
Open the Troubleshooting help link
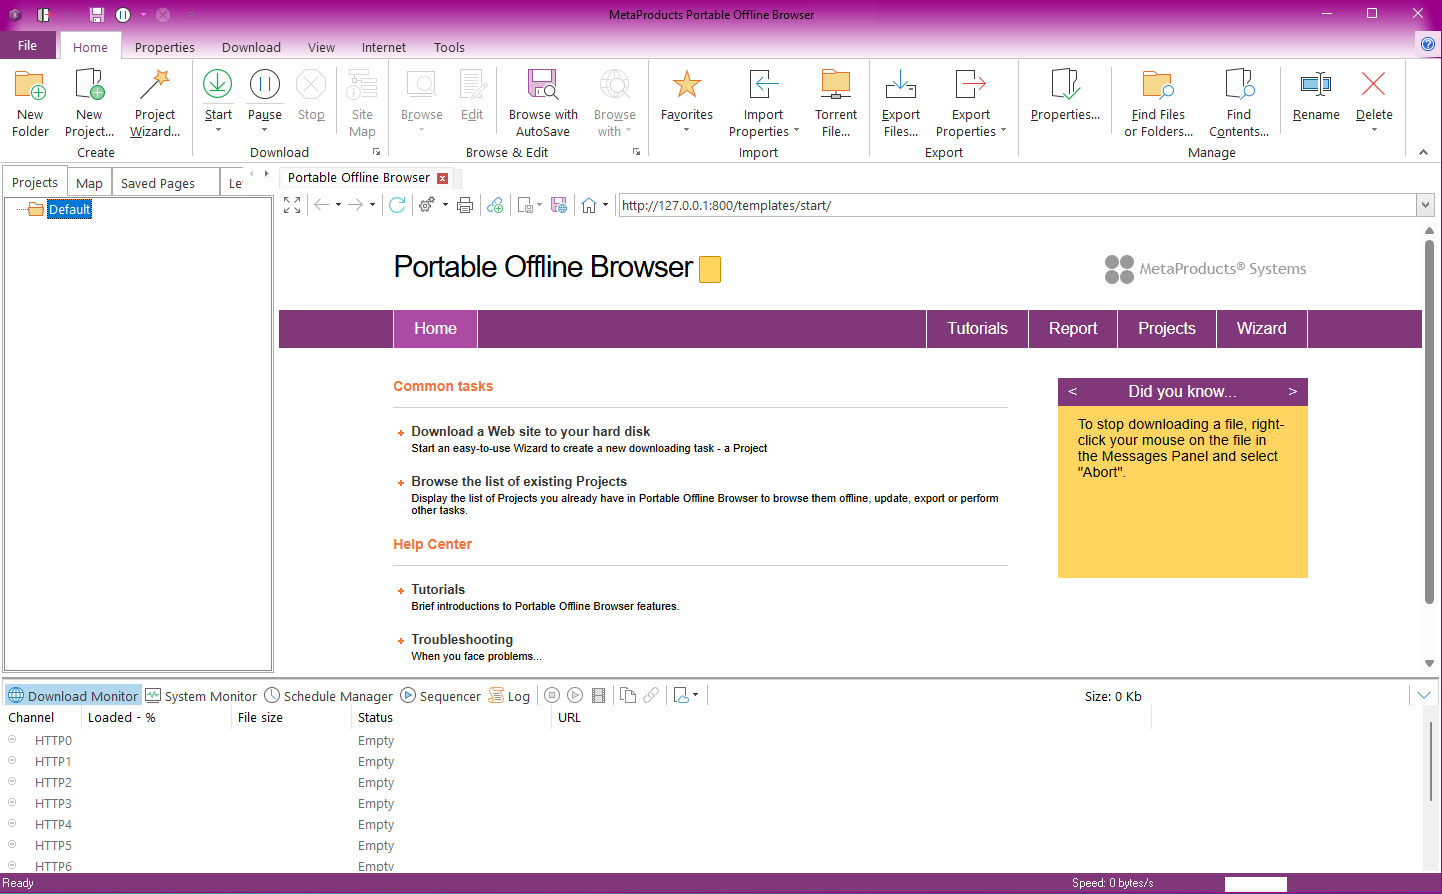pyautogui.click(x=462, y=639)
